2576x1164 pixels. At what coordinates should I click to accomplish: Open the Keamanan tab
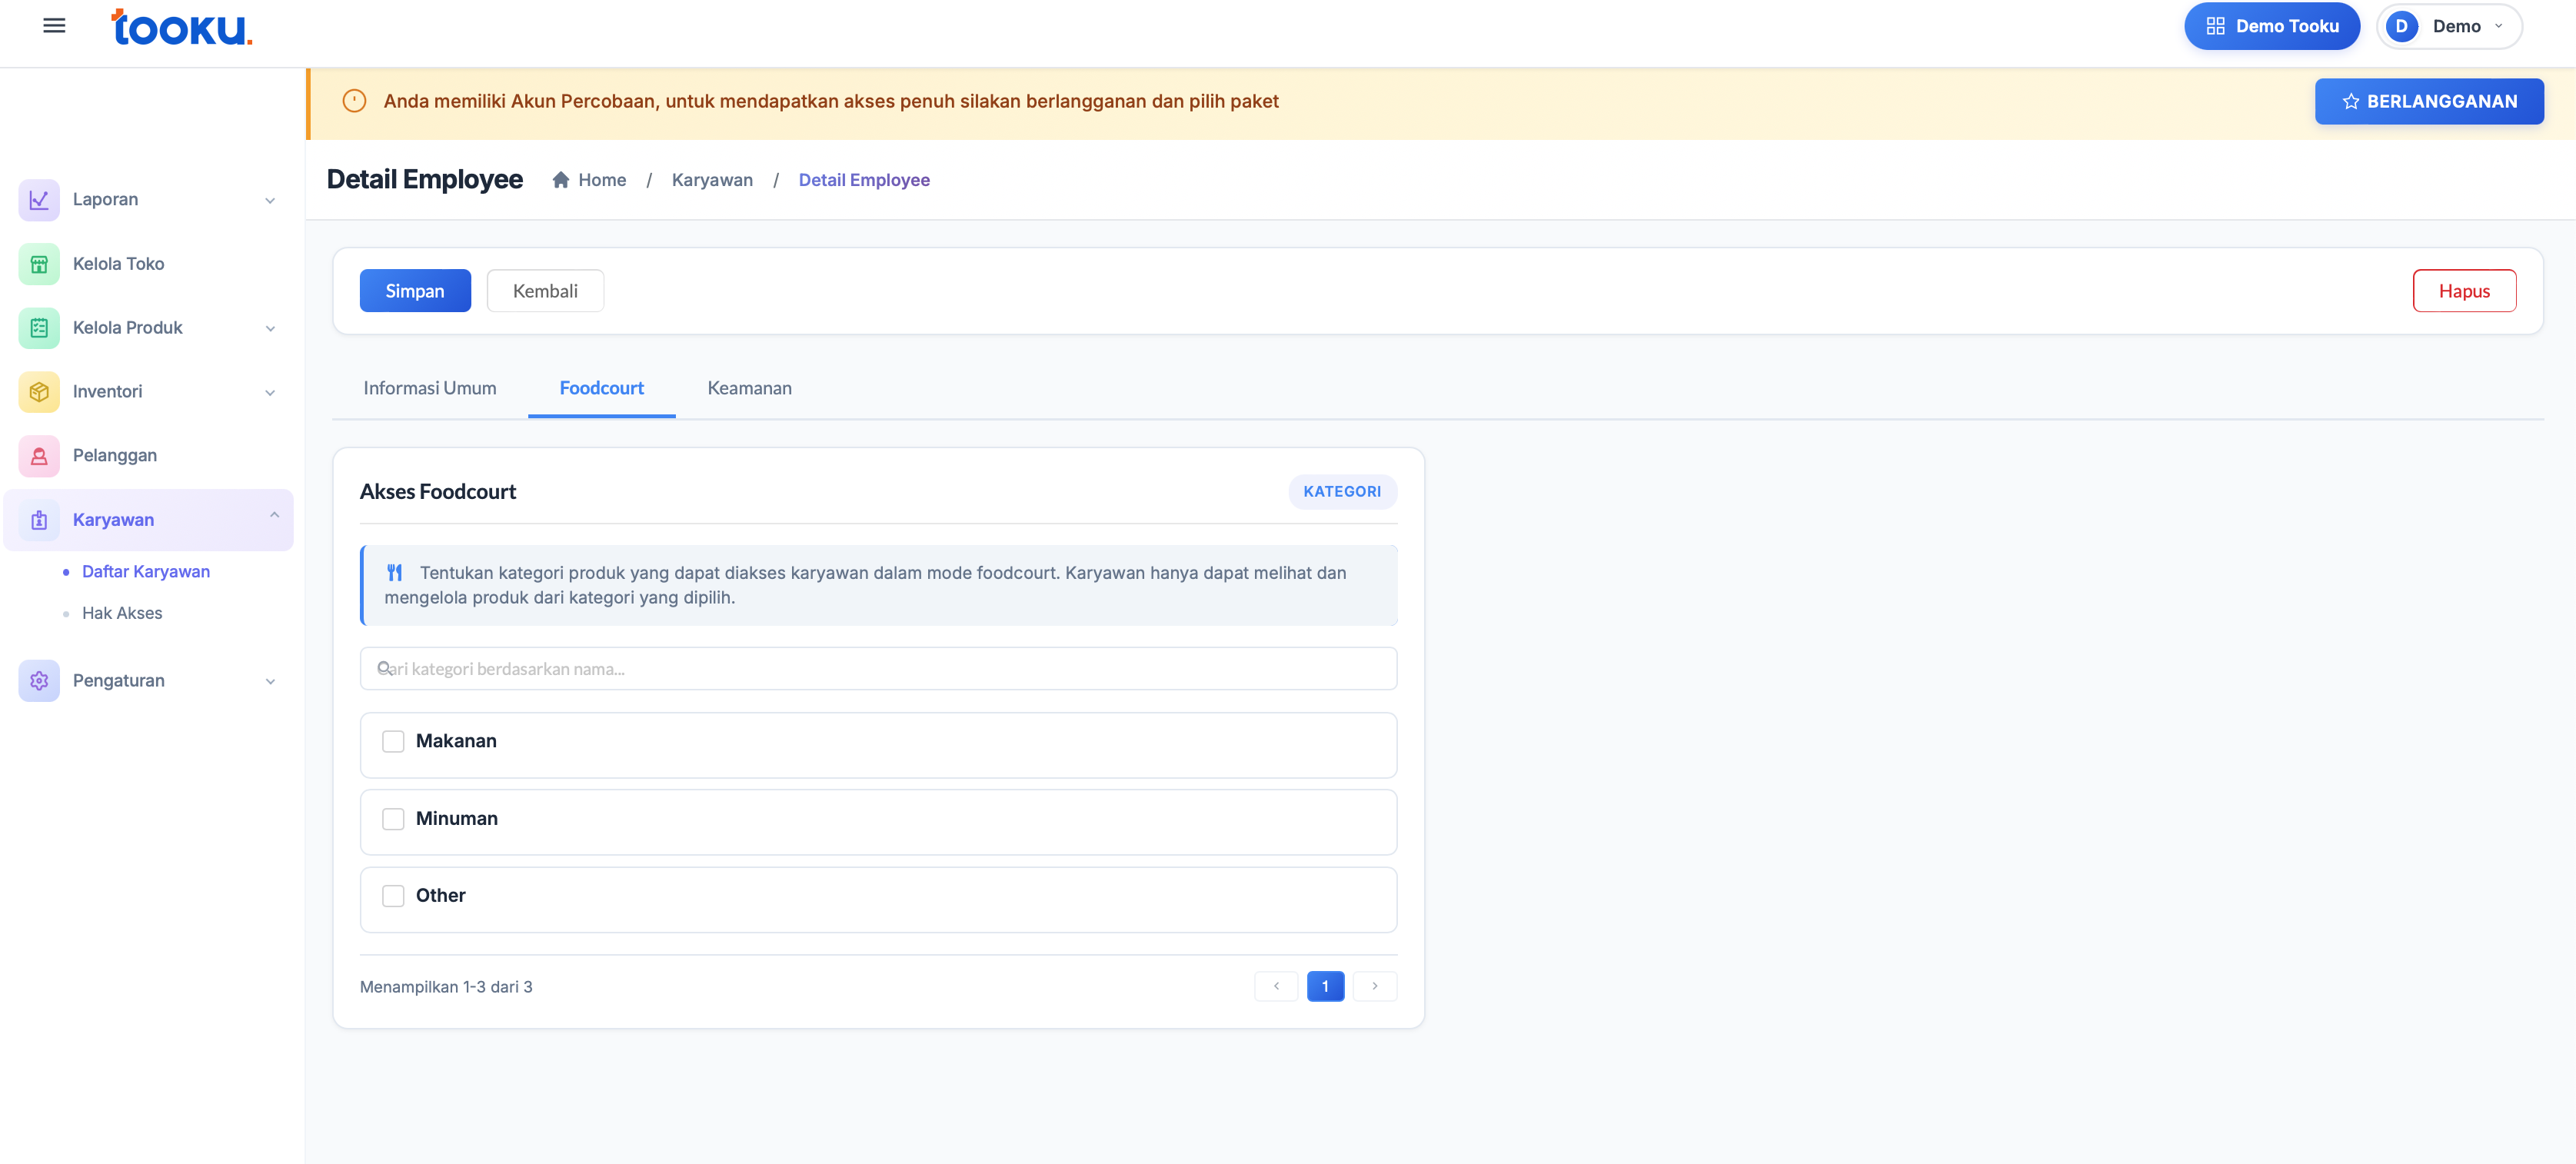tap(749, 388)
